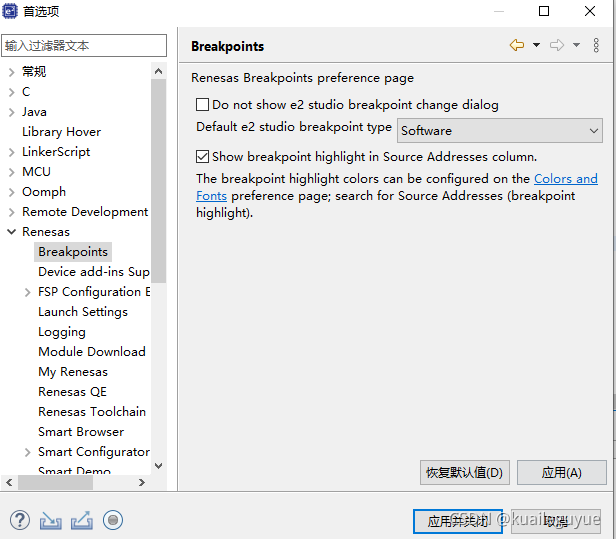Select Device add-ins Support item

(x=94, y=272)
